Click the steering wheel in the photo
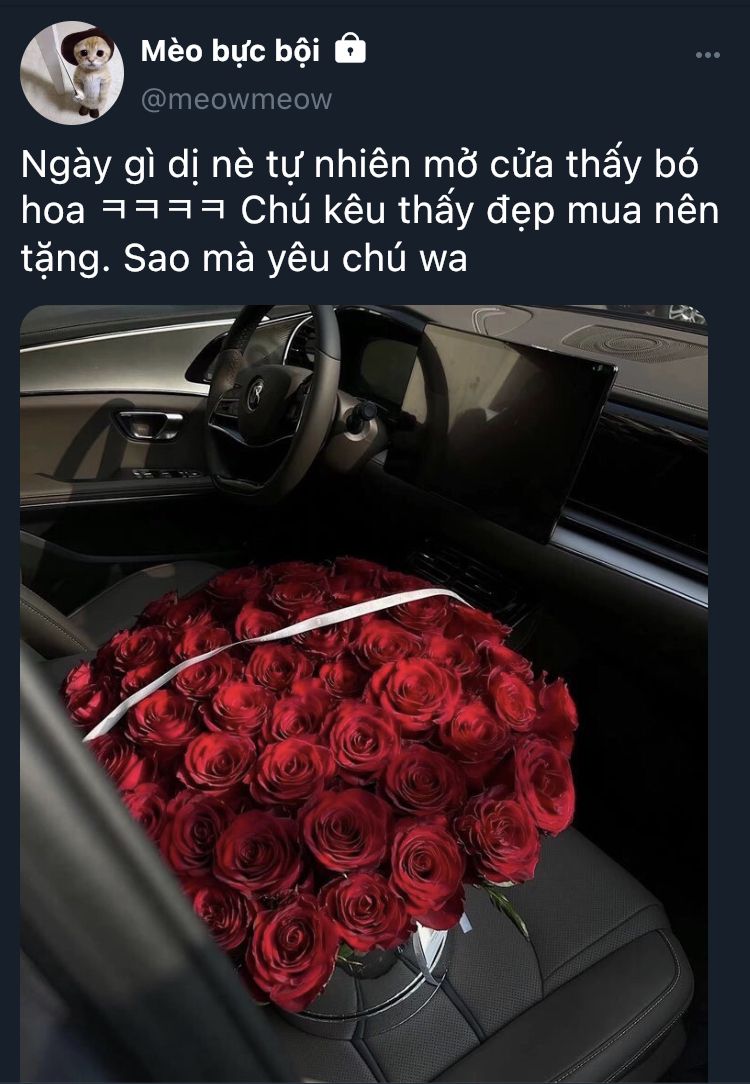 274,400
